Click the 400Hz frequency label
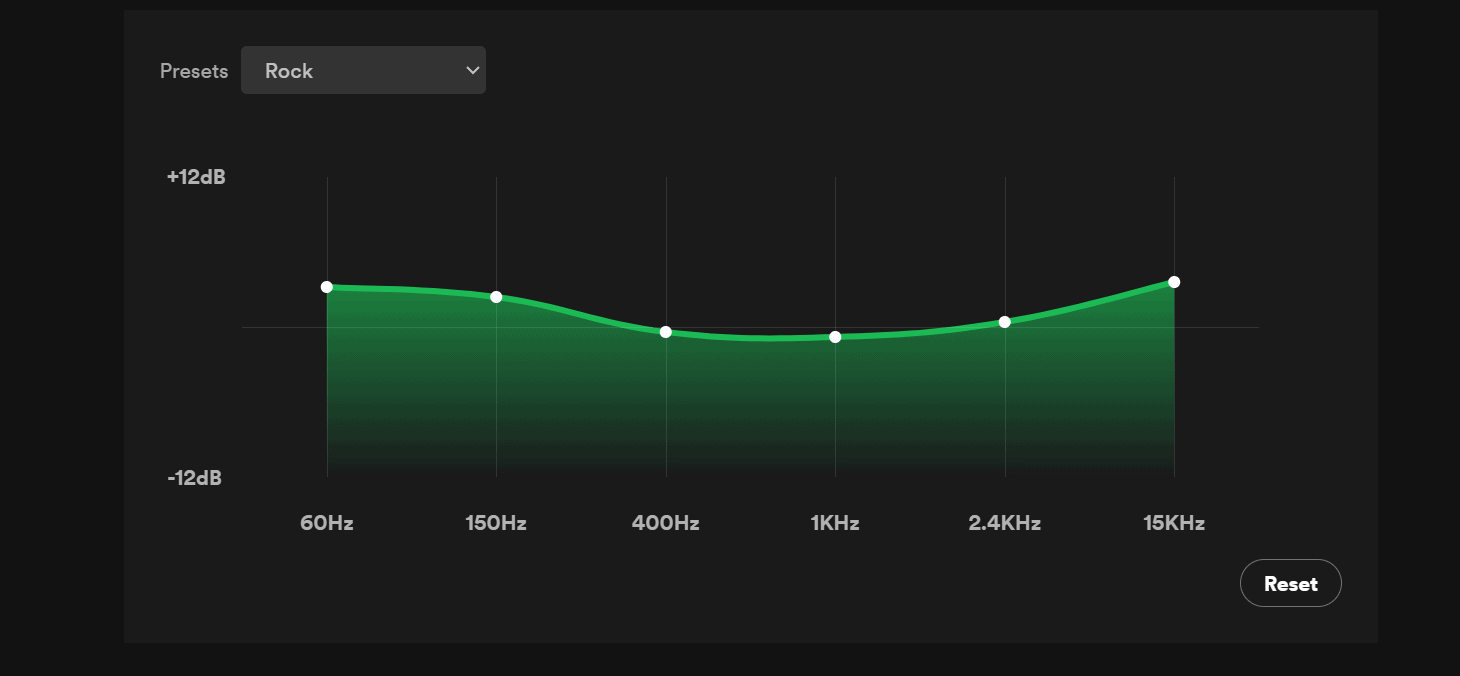The height and width of the screenshot is (676, 1460). pos(666,523)
